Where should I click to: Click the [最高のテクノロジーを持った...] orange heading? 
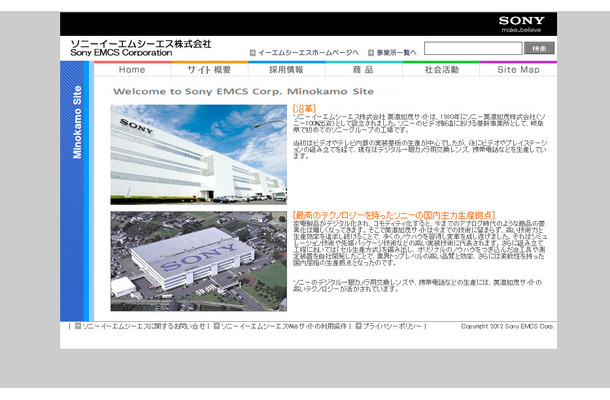click(x=394, y=215)
